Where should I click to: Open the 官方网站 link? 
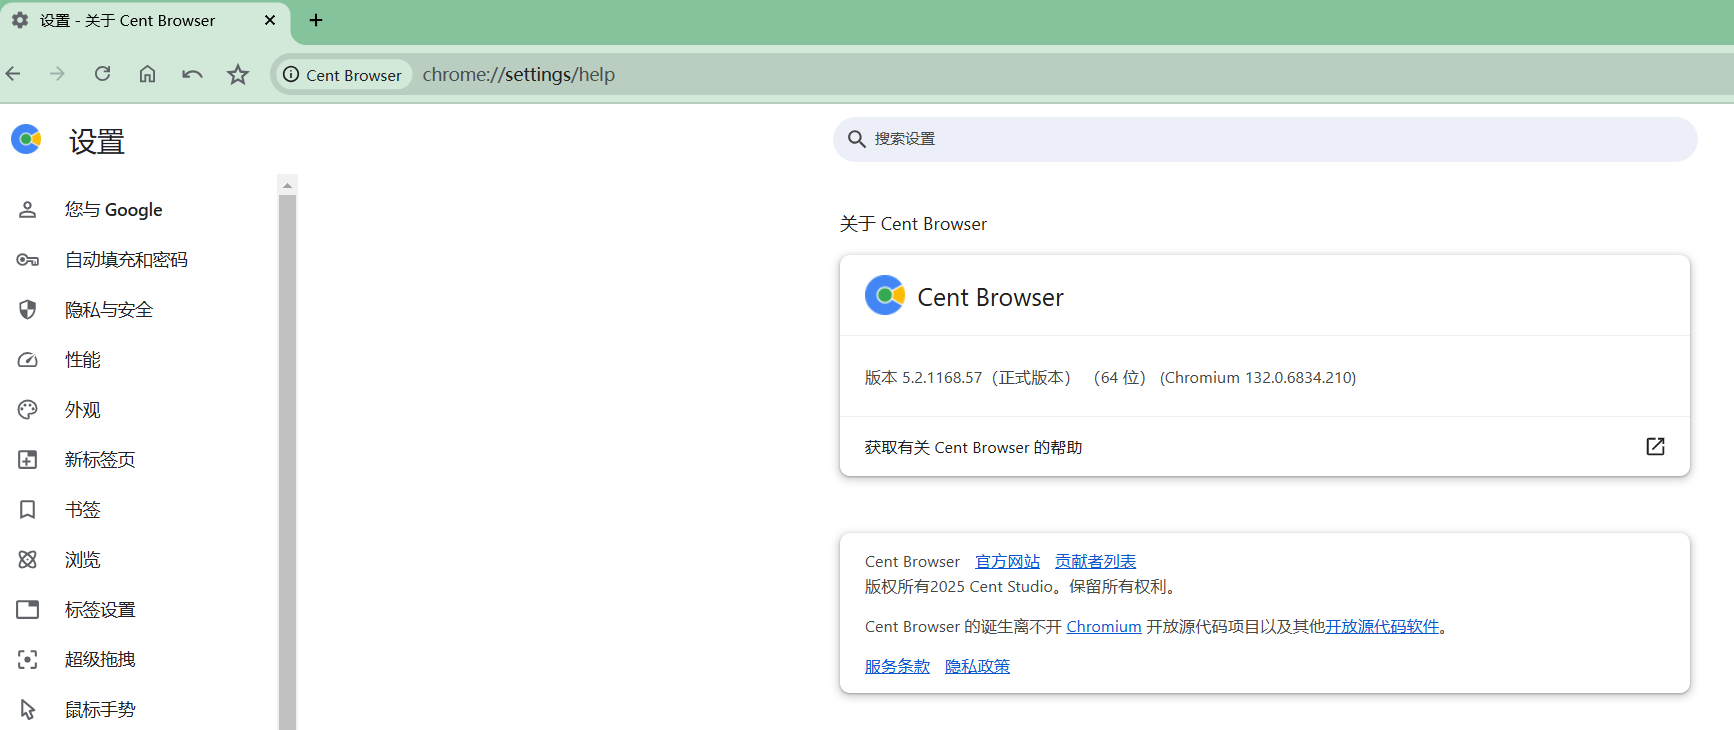coord(1008,562)
